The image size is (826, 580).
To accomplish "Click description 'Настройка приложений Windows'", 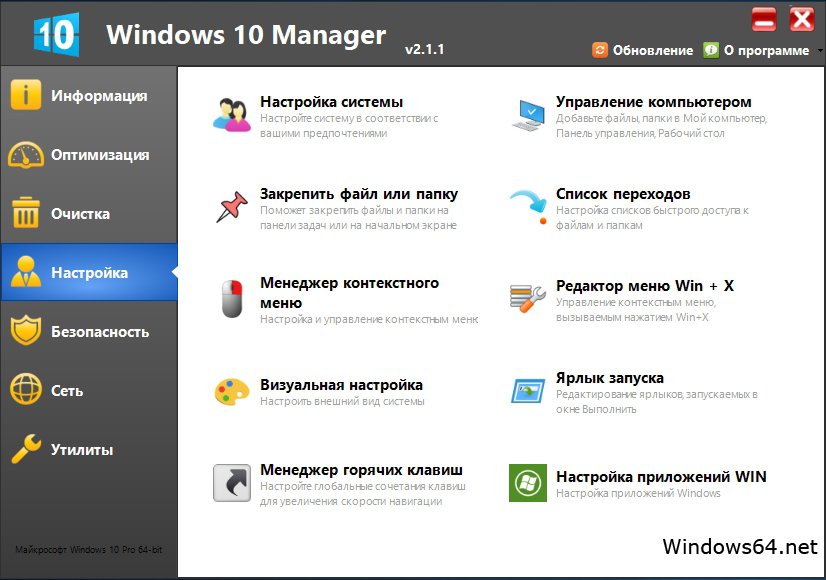I will point(638,493).
